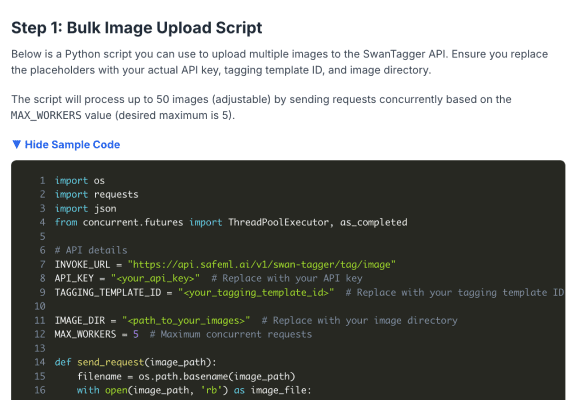Click the API_KEY variable name on line 8

pyautogui.click(x=74, y=278)
